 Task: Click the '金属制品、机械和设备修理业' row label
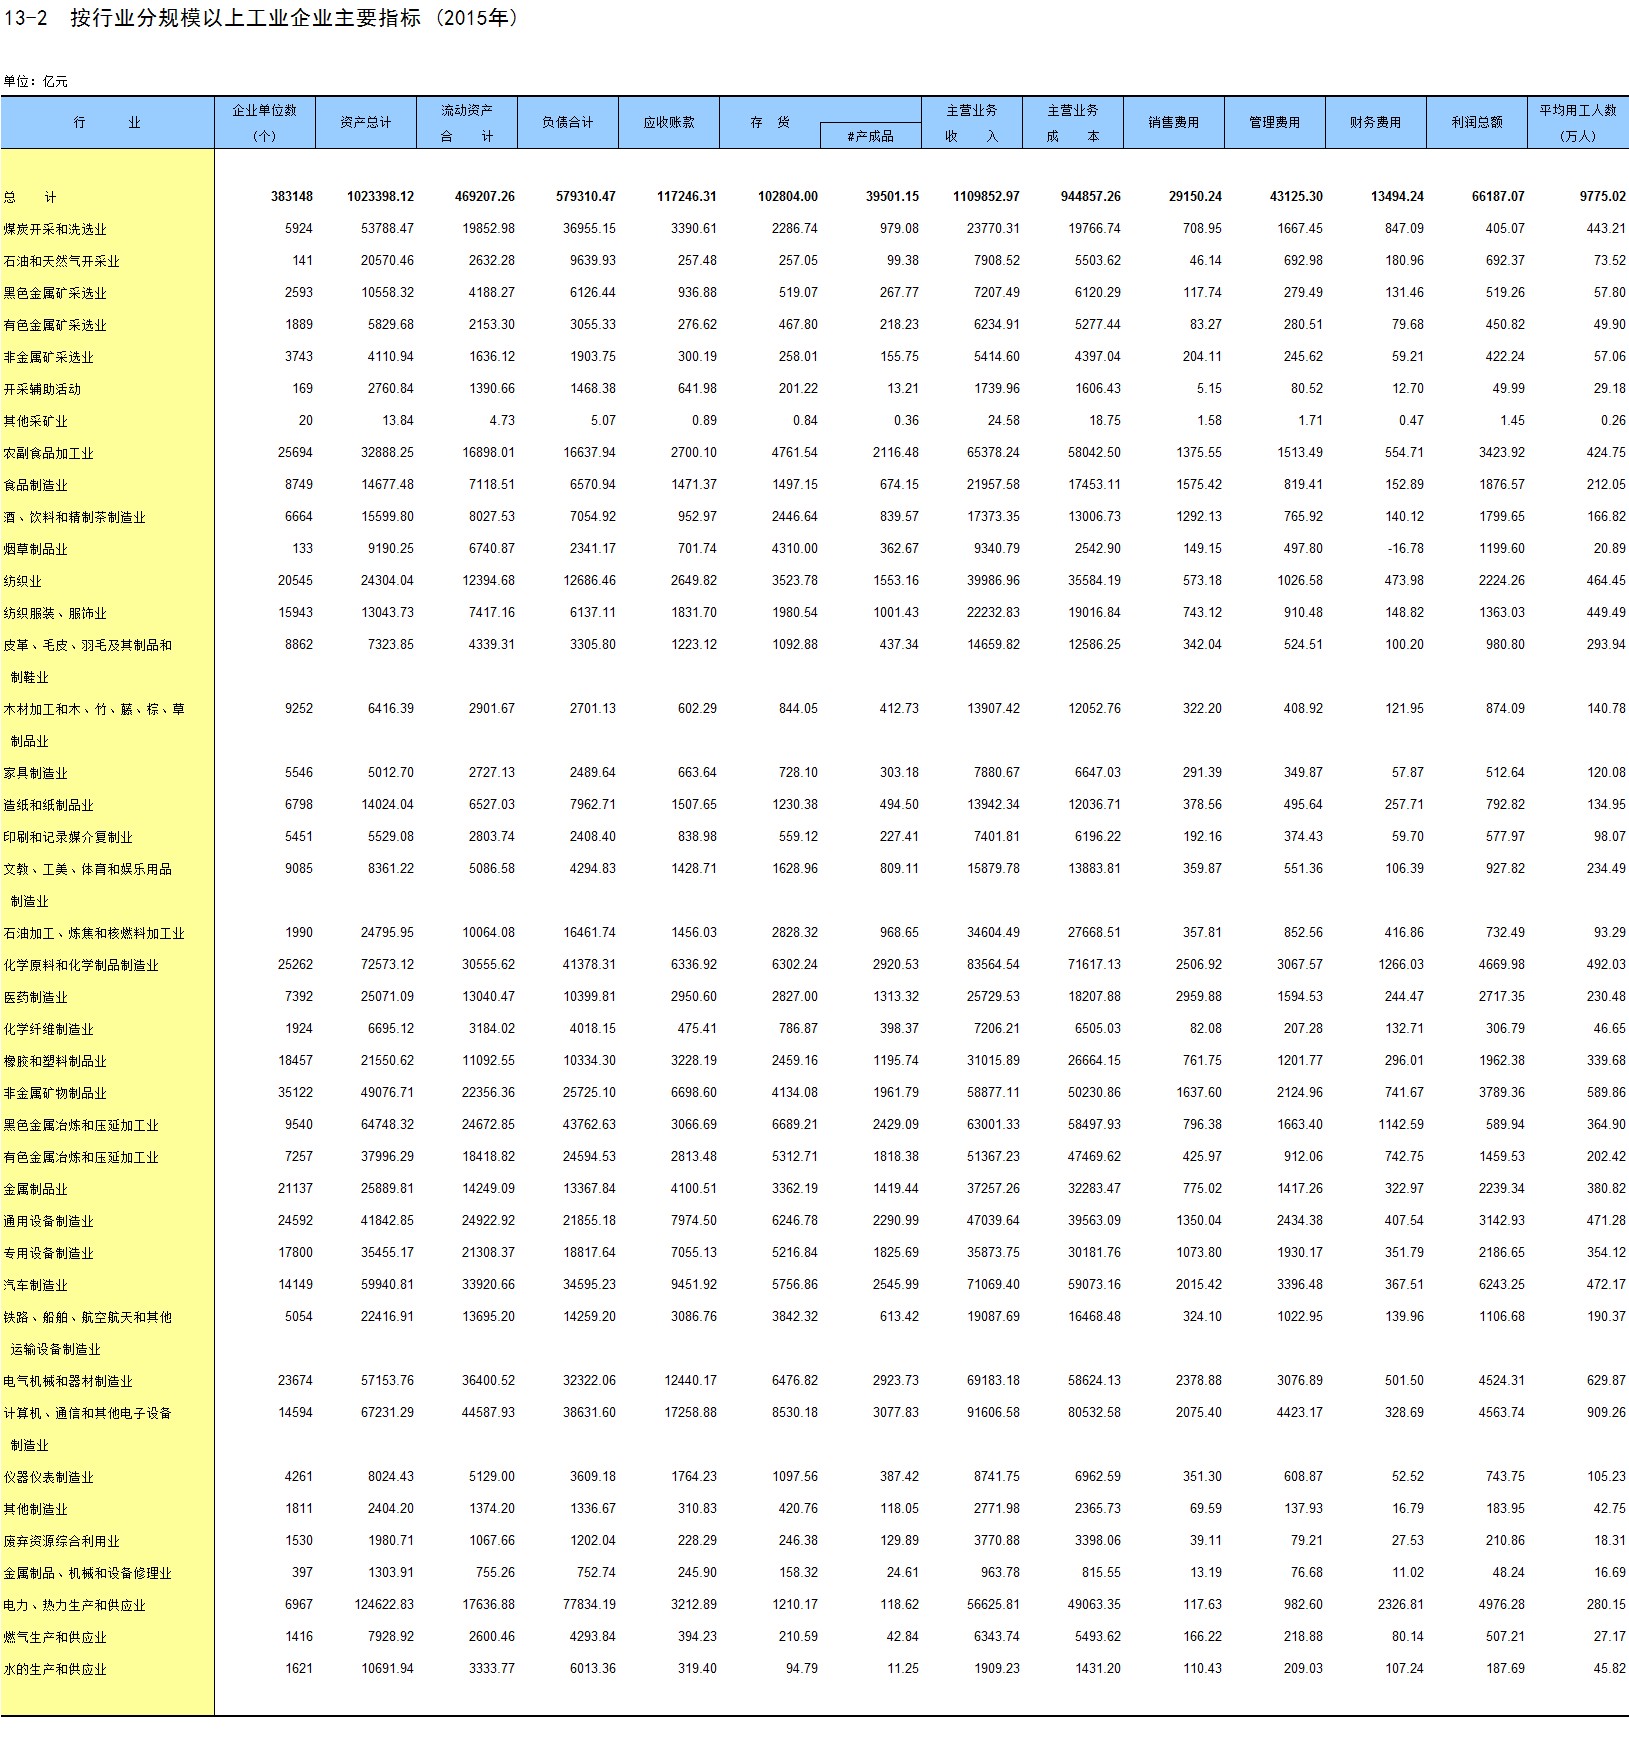click(x=88, y=1573)
